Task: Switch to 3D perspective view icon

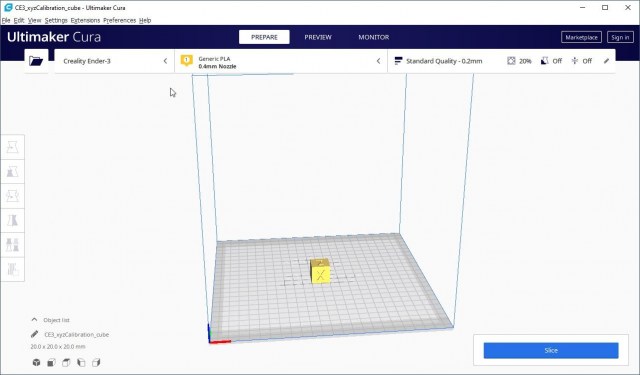Action: pos(36,362)
